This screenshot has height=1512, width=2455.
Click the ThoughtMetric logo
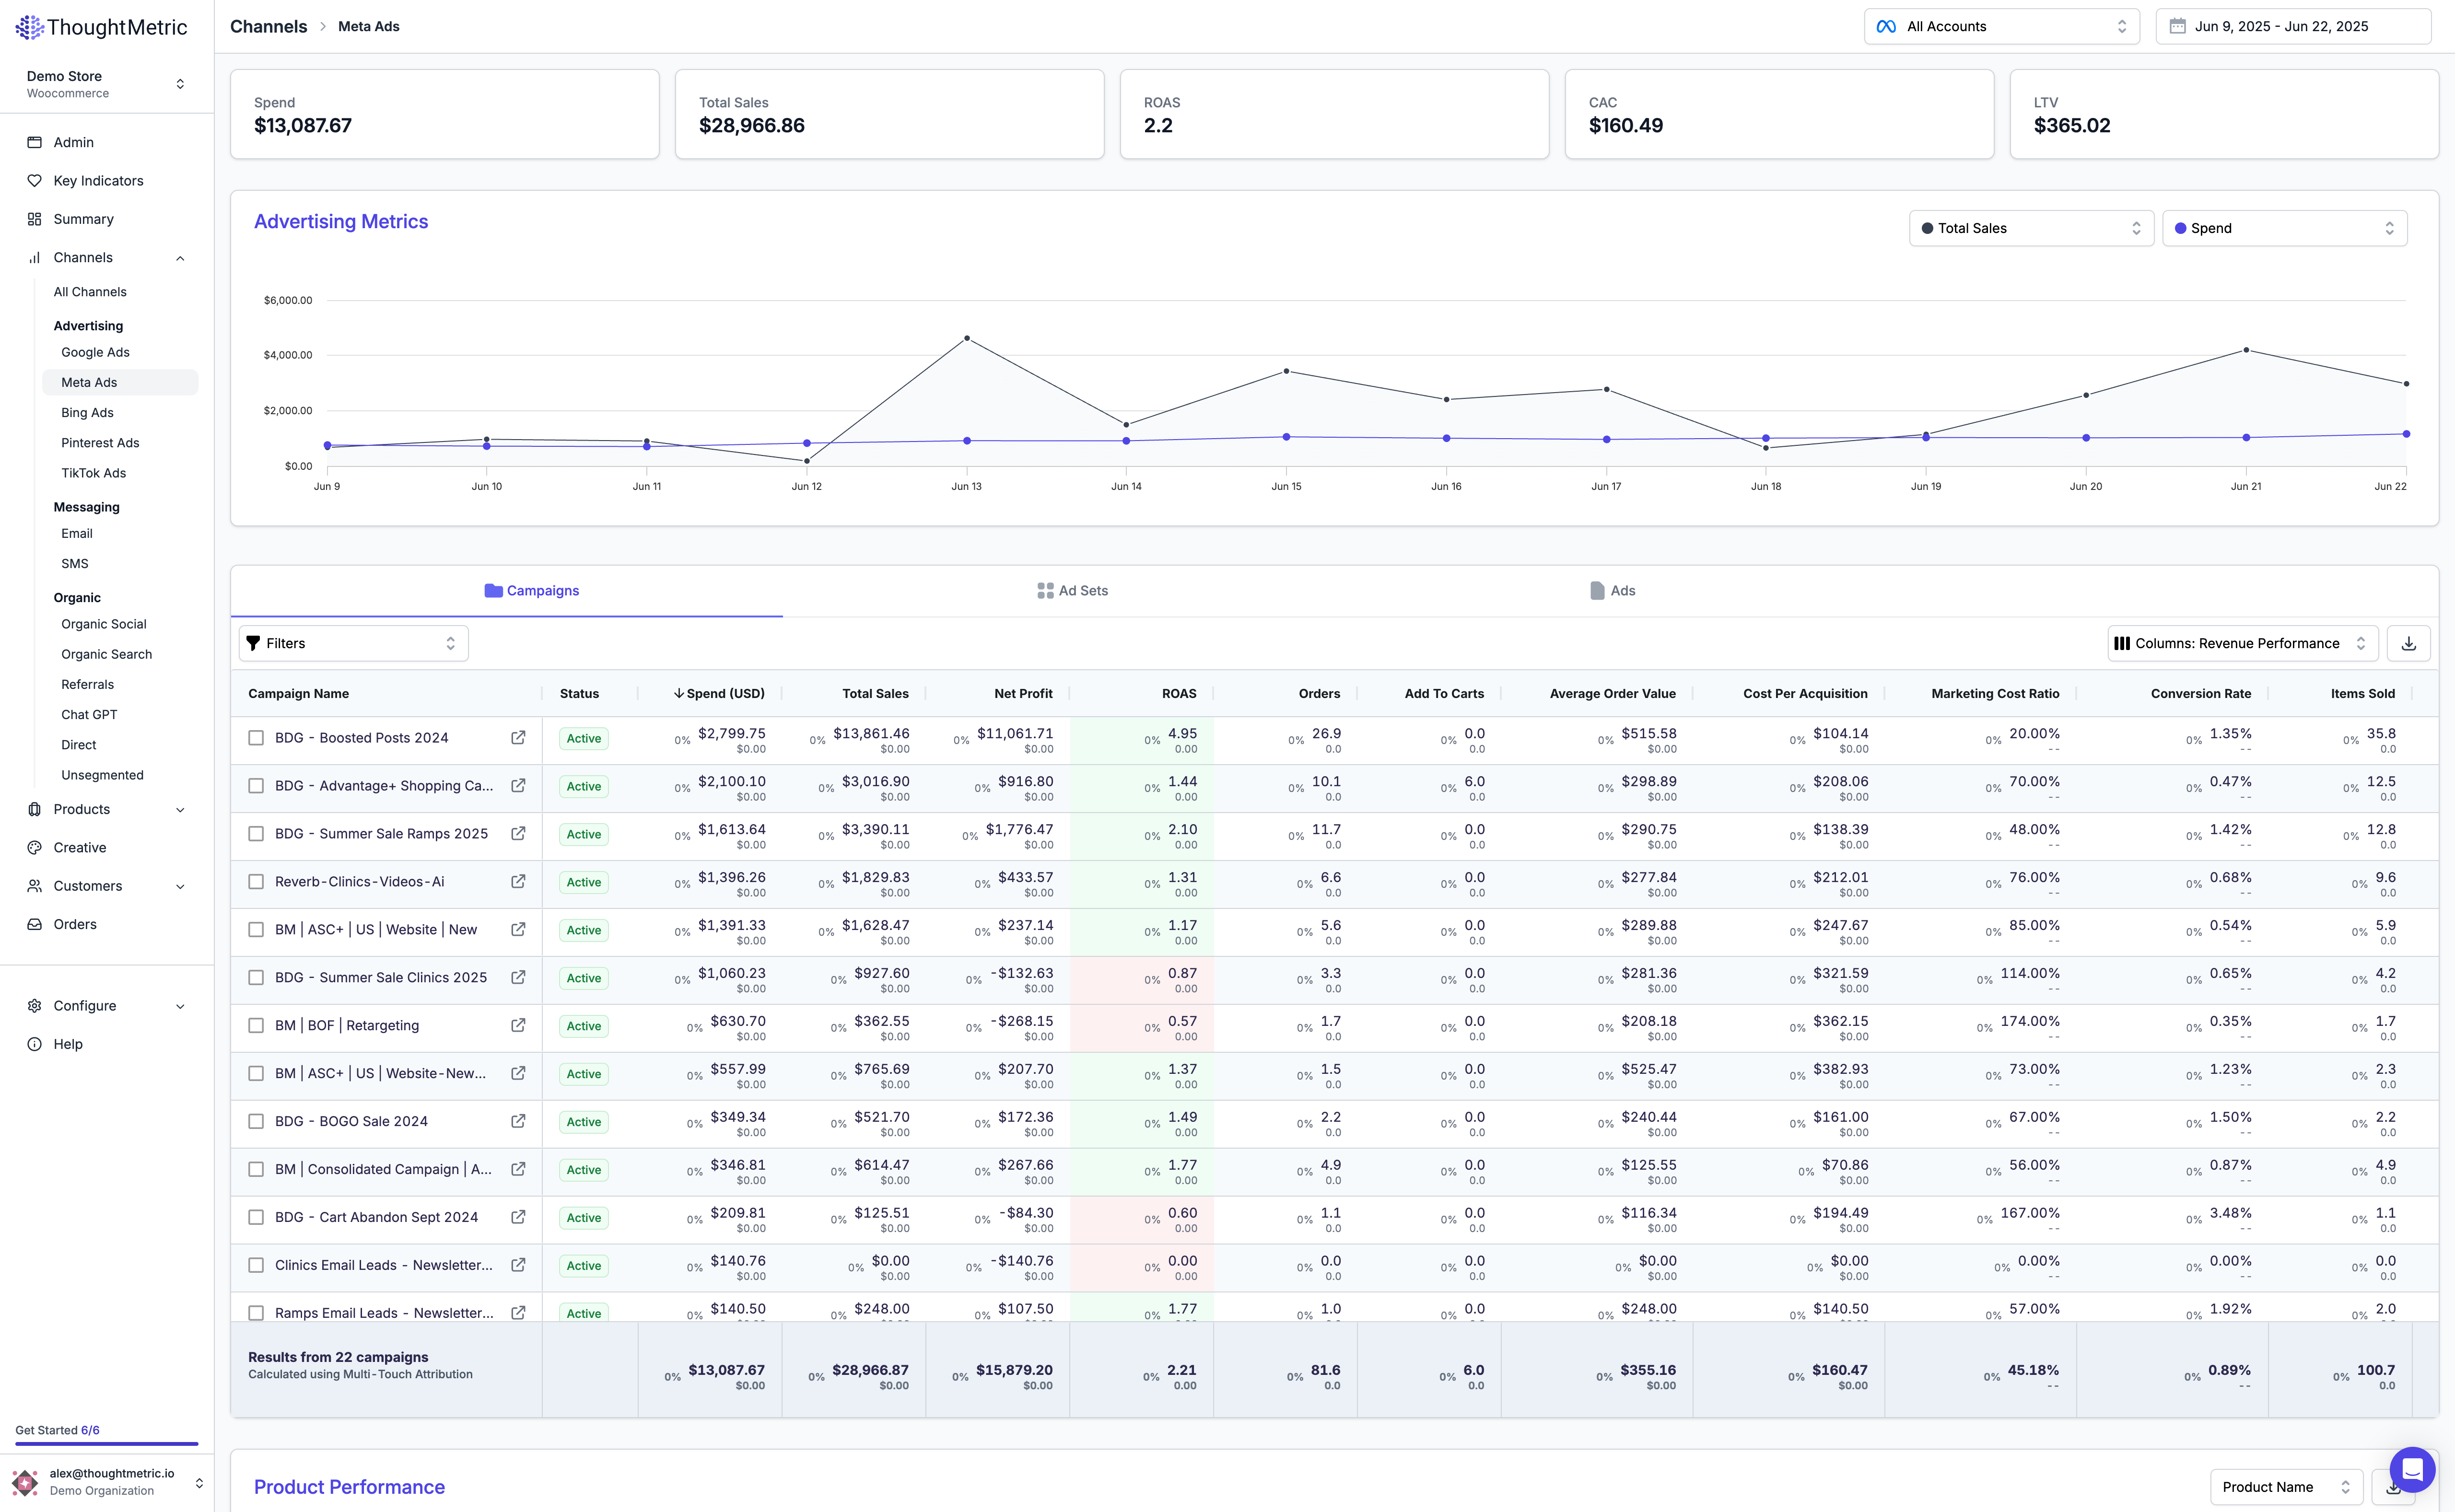pyautogui.click(x=102, y=27)
